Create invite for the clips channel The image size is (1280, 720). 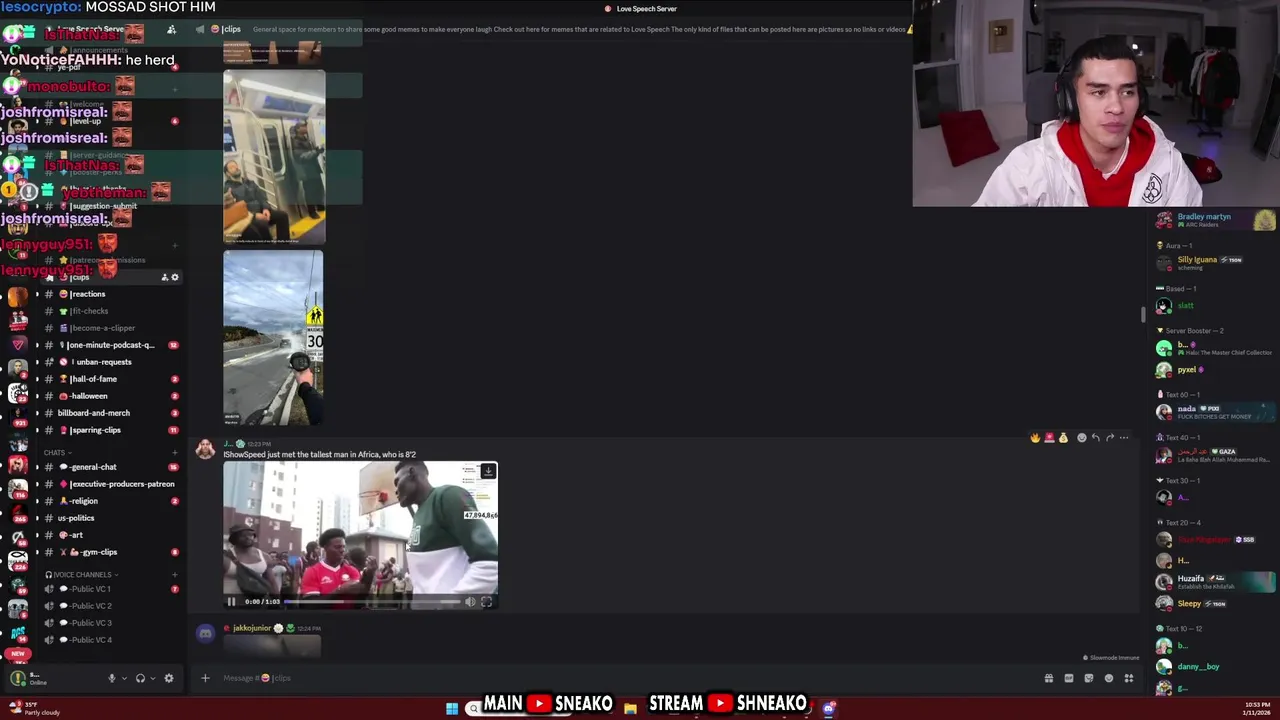(x=165, y=277)
